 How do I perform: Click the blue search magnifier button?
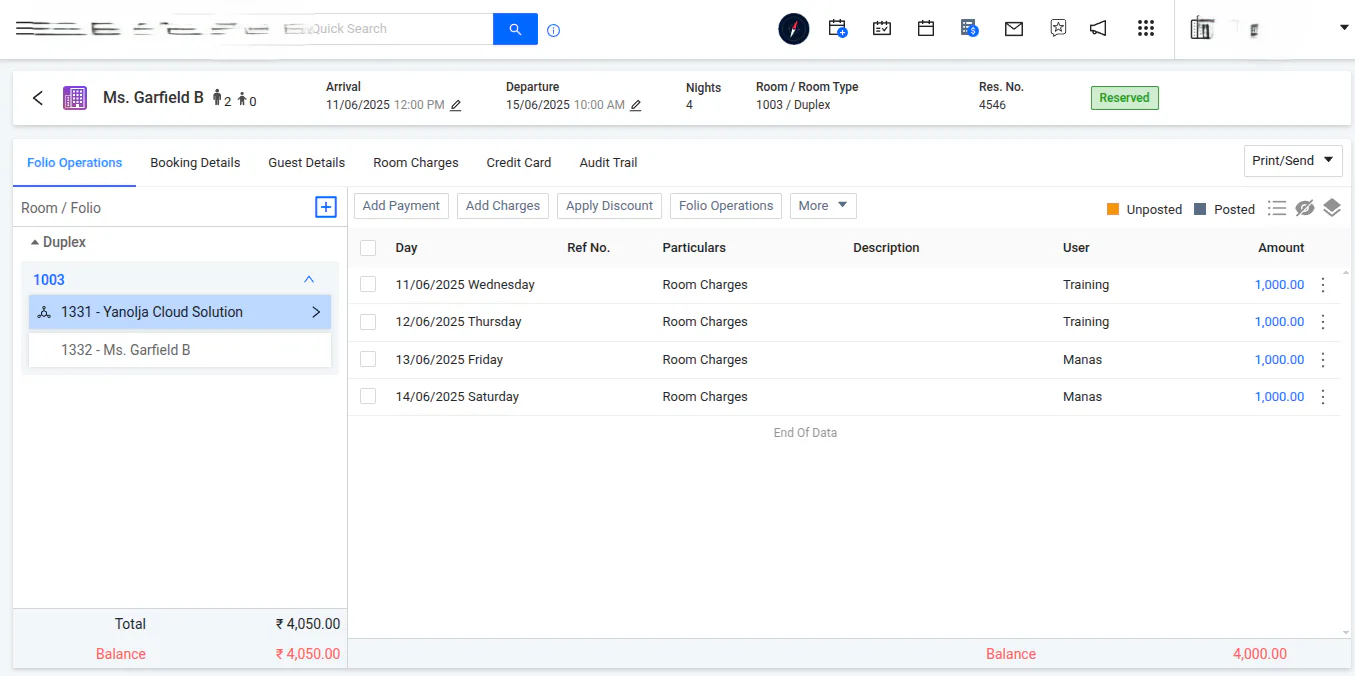[515, 29]
